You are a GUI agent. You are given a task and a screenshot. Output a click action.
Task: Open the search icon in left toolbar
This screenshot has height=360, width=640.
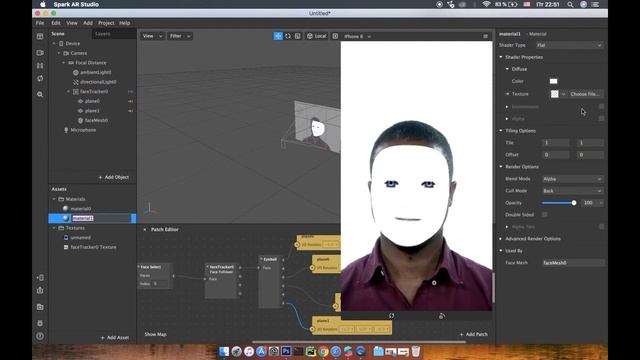point(40,94)
